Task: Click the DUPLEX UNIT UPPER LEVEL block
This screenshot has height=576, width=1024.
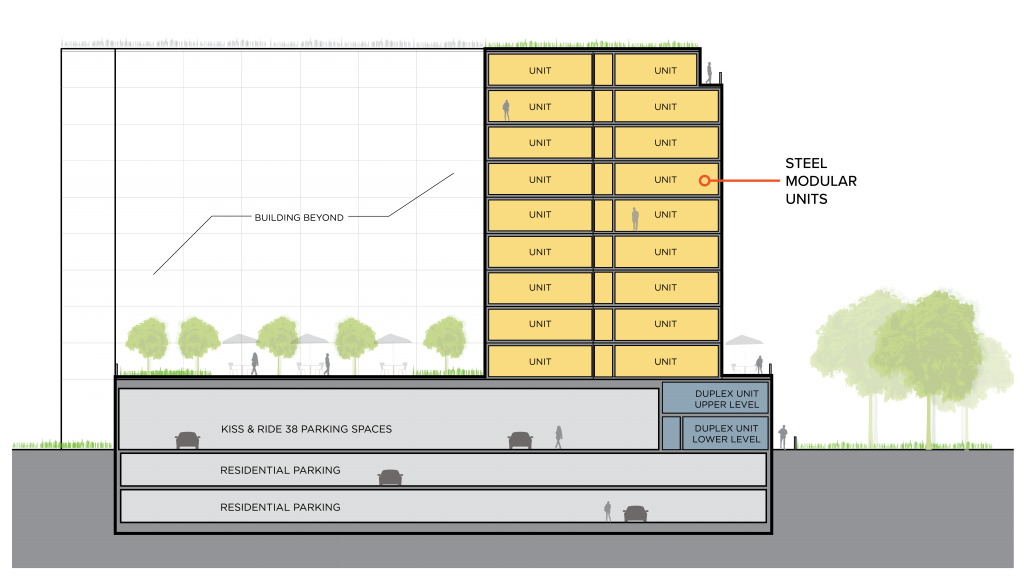Action: coord(715,398)
